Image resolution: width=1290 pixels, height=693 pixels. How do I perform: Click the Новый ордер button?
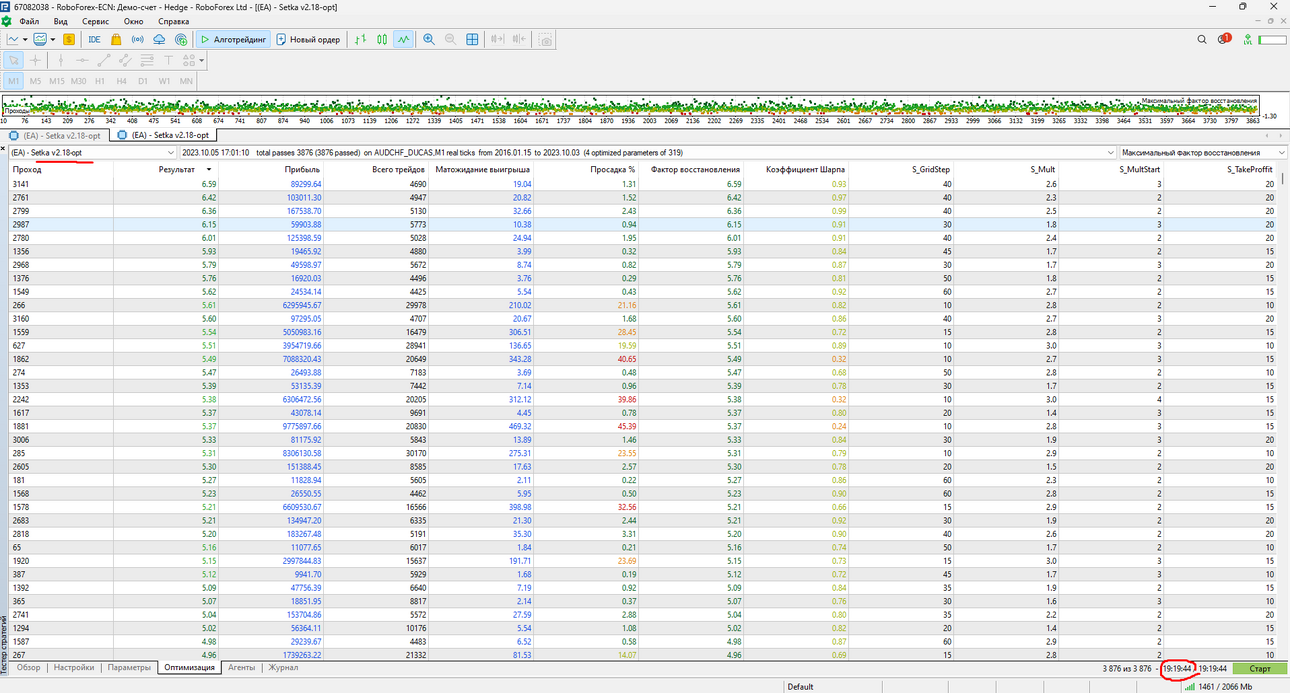point(309,40)
